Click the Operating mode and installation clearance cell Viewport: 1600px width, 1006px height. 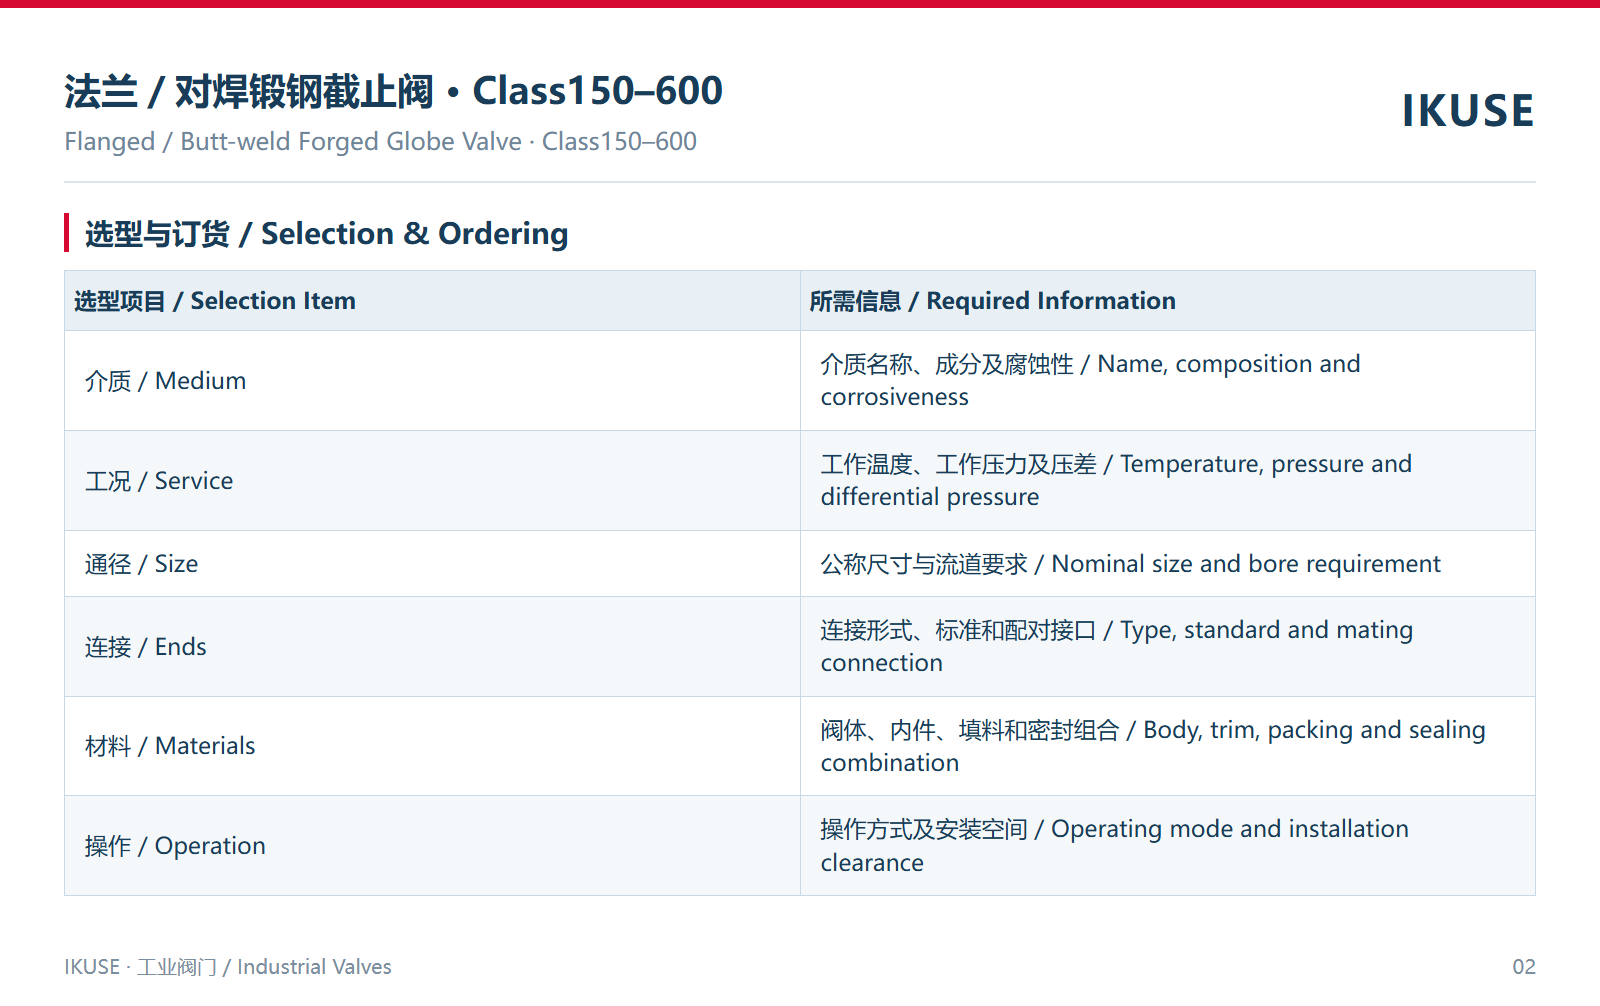(x=1168, y=846)
